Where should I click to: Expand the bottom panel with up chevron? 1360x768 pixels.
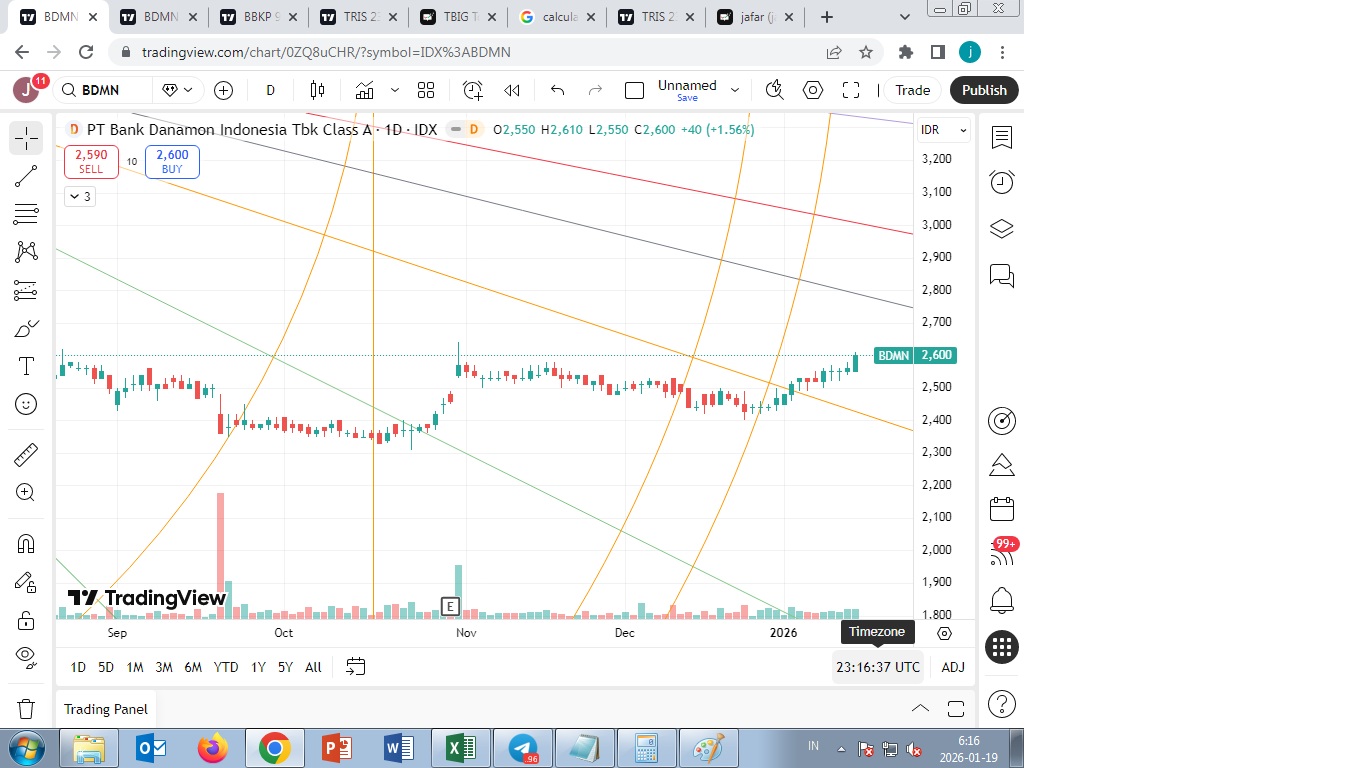point(920,709)
